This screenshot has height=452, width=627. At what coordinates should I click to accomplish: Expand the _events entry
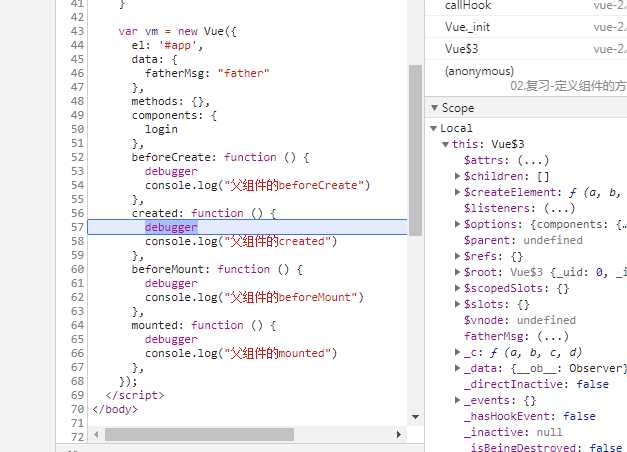coord(457,400)
